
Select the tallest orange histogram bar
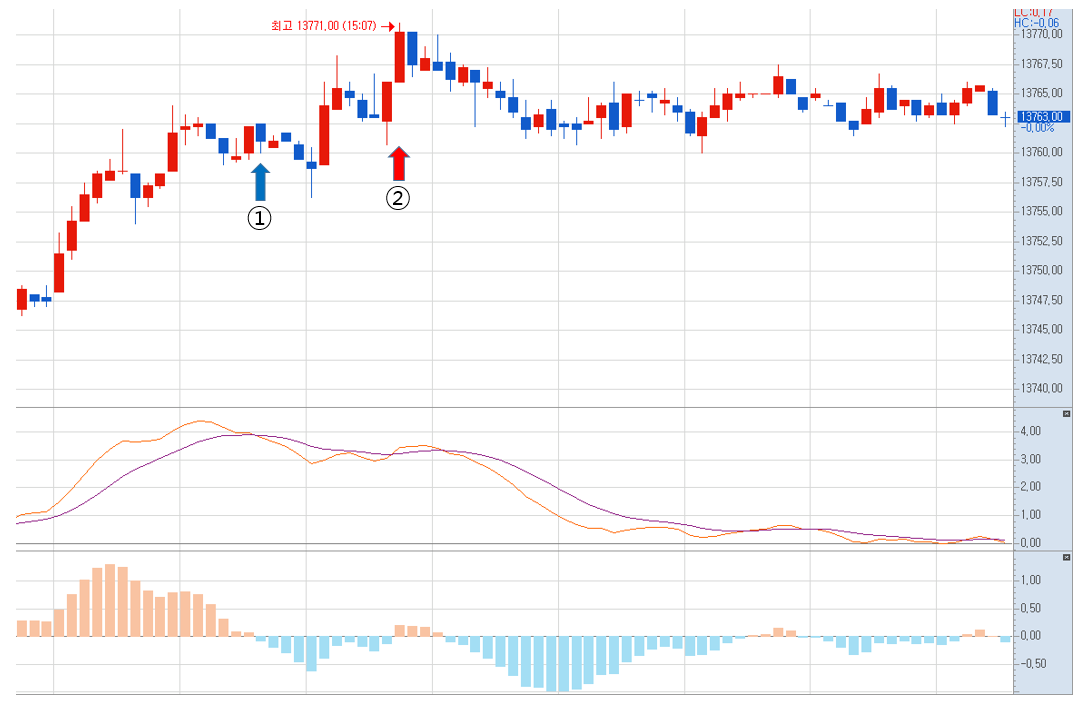[110, 600]
